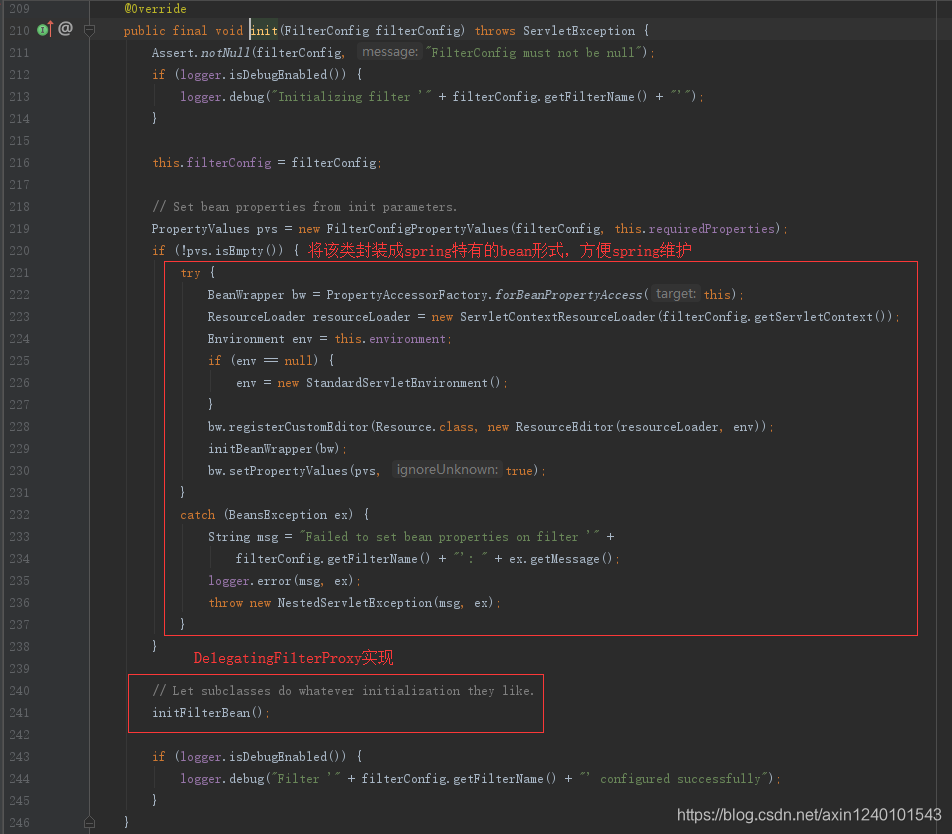This screenshot has width=952, height=834.
Task: Click line number 220 in the gutter
Action: tap(19, 251)
